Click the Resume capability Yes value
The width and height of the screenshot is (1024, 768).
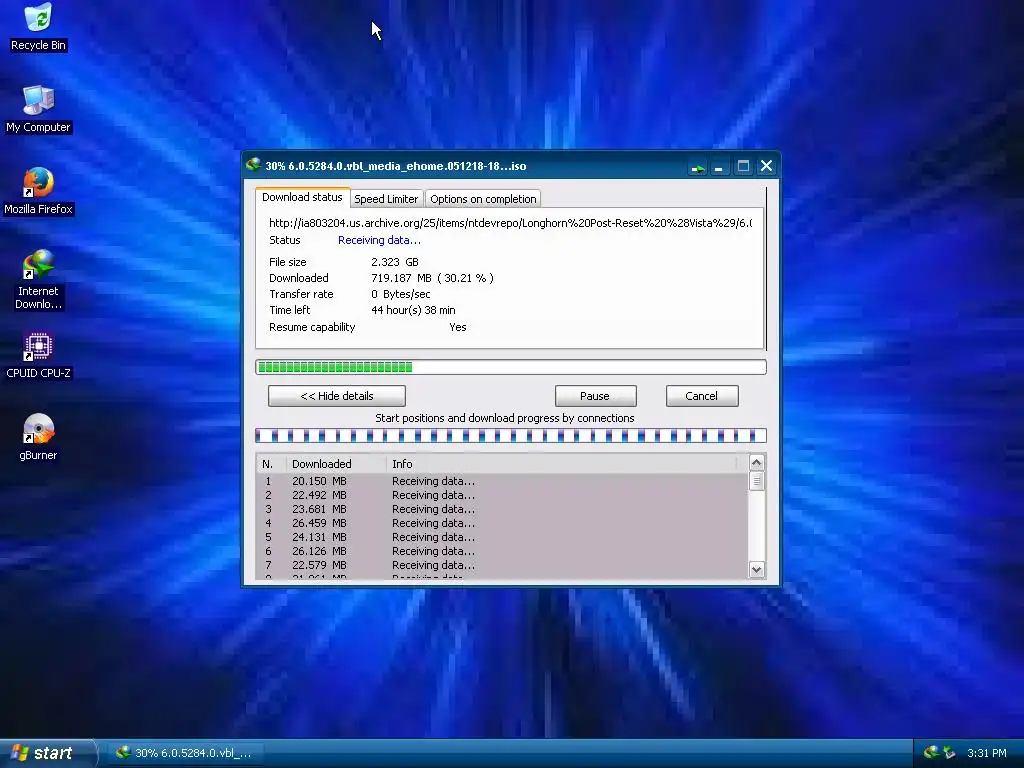[458, 327]
